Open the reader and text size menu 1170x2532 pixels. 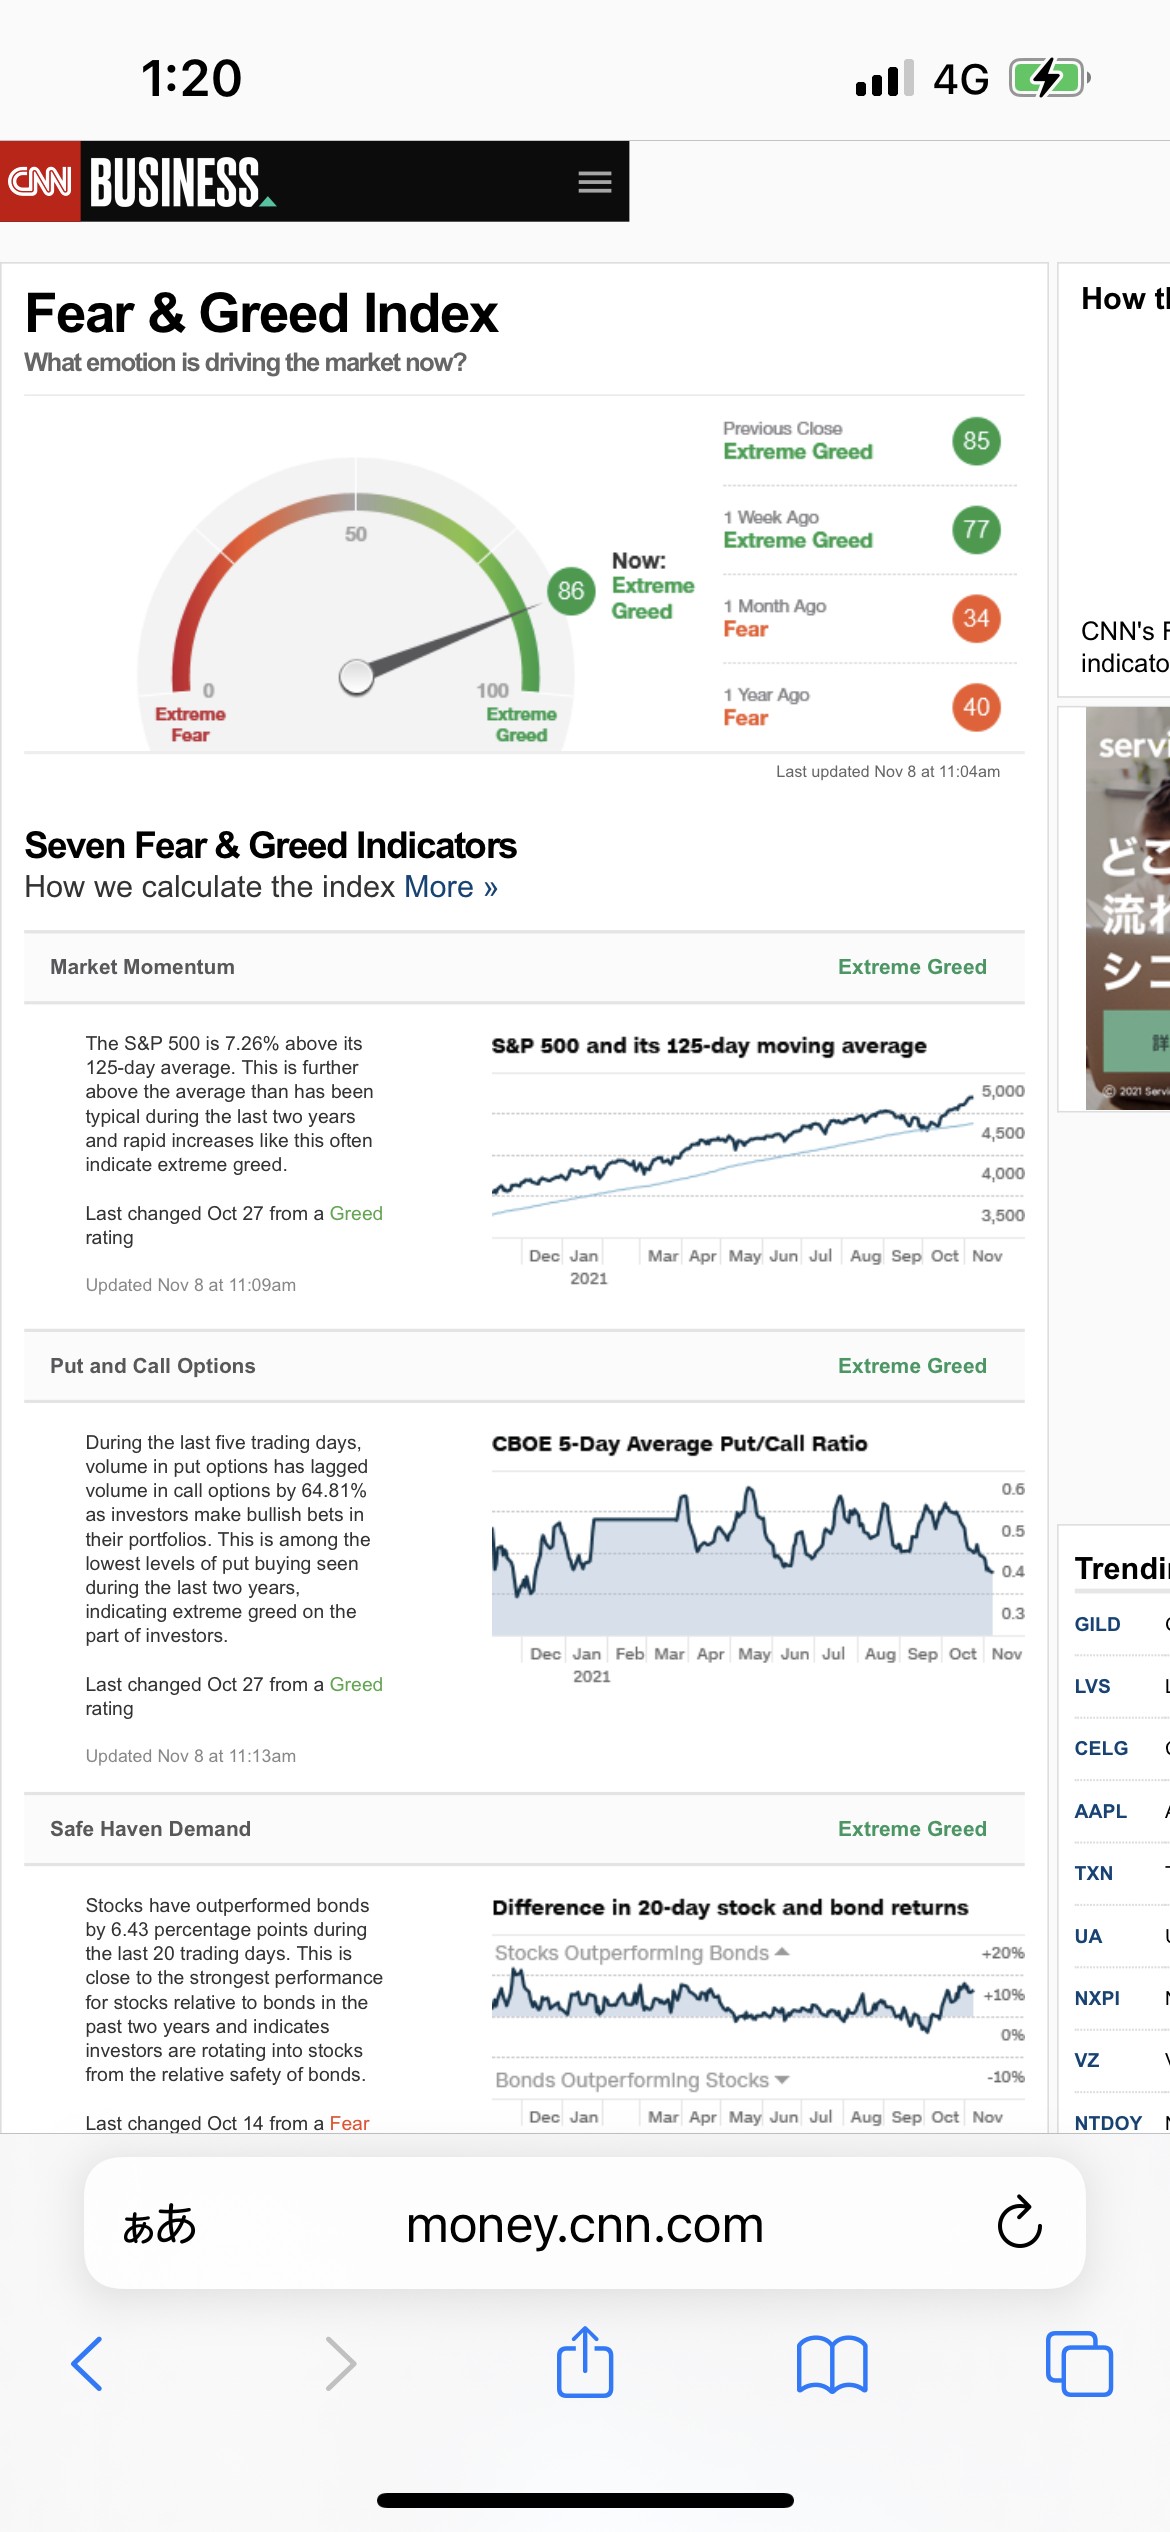(x=159, y=2224)
